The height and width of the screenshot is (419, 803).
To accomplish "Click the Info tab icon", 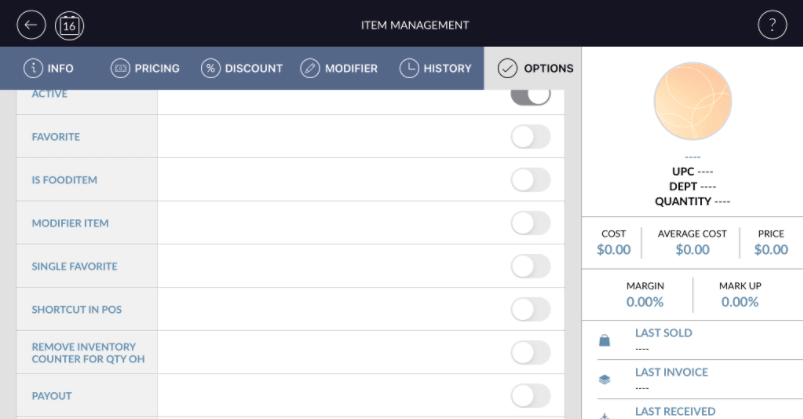I will pyautogui.click(x=32, y=68).
